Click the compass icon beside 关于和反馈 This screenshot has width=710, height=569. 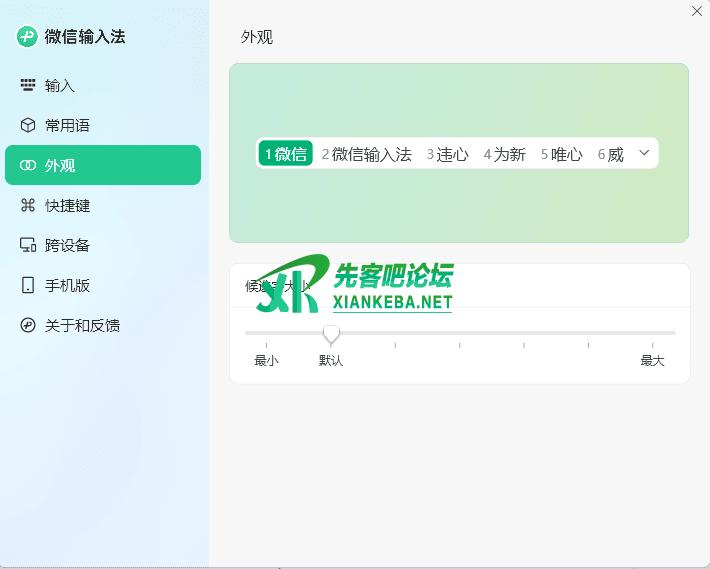tap(28, 326)
